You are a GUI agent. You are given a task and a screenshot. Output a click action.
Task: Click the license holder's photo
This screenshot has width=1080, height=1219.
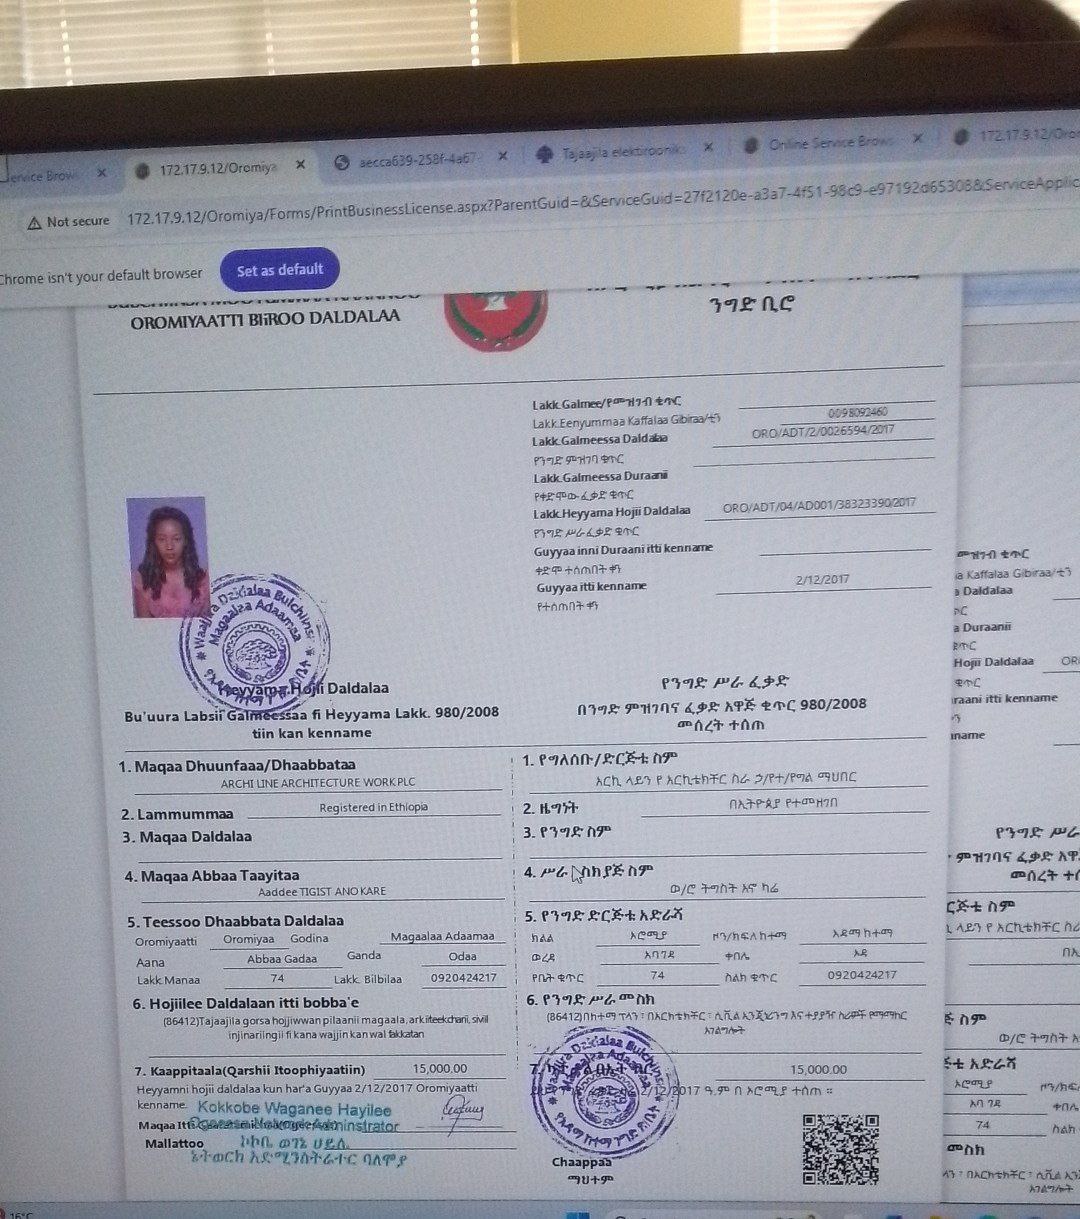[x=166, y=556]
